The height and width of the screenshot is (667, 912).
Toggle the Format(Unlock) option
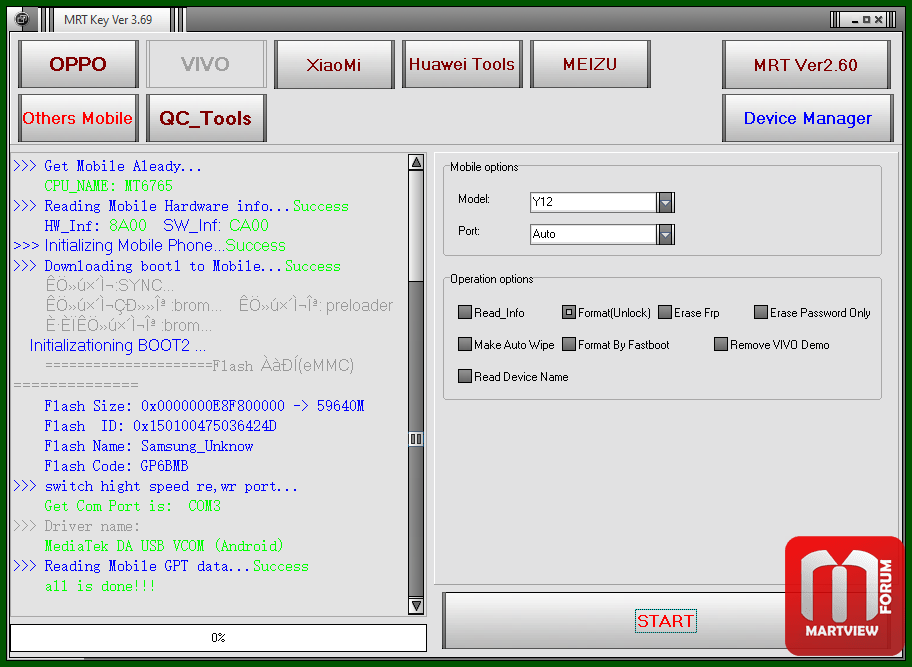(x=569, y=313)
